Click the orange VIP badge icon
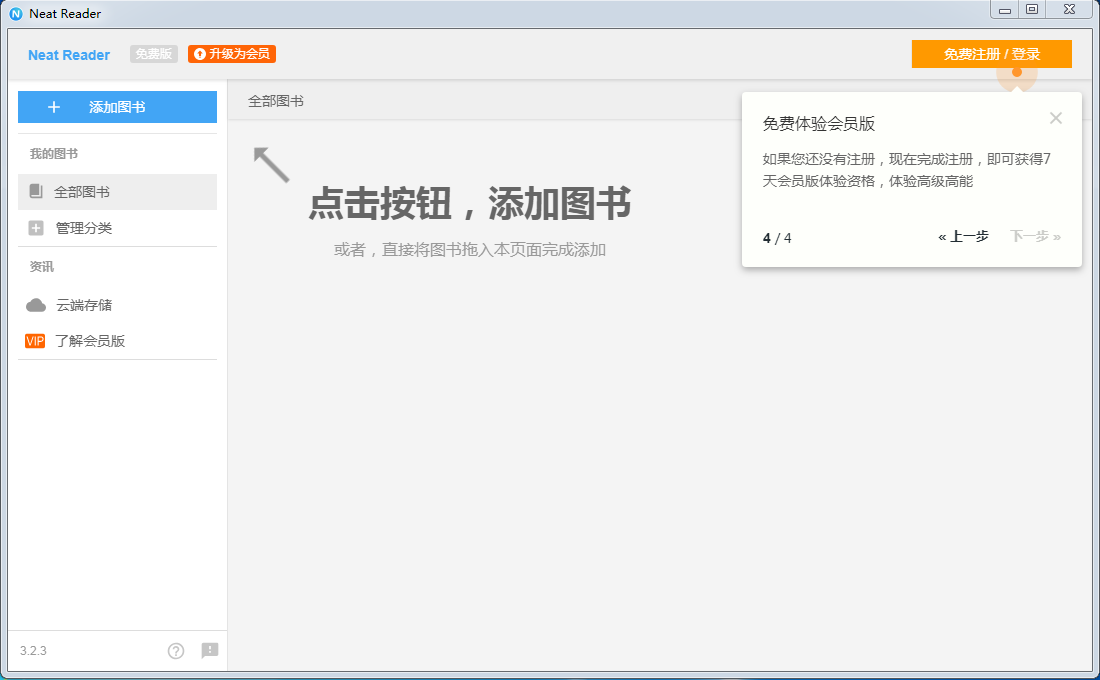 35,341
